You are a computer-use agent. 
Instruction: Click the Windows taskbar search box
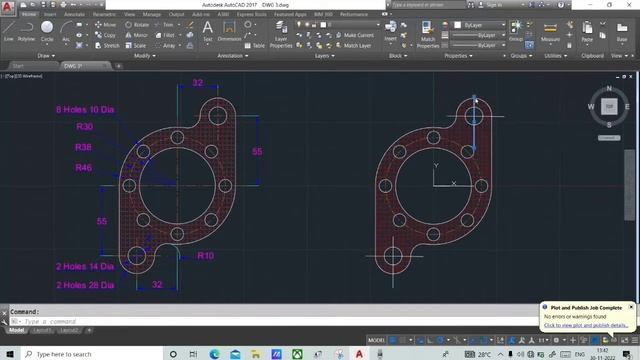tap(92, 354)
